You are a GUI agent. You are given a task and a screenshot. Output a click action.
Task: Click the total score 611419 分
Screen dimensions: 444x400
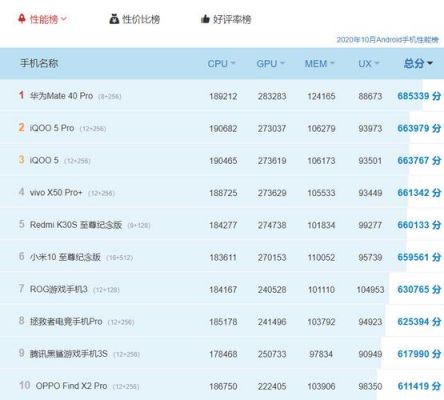click(419, 386)
